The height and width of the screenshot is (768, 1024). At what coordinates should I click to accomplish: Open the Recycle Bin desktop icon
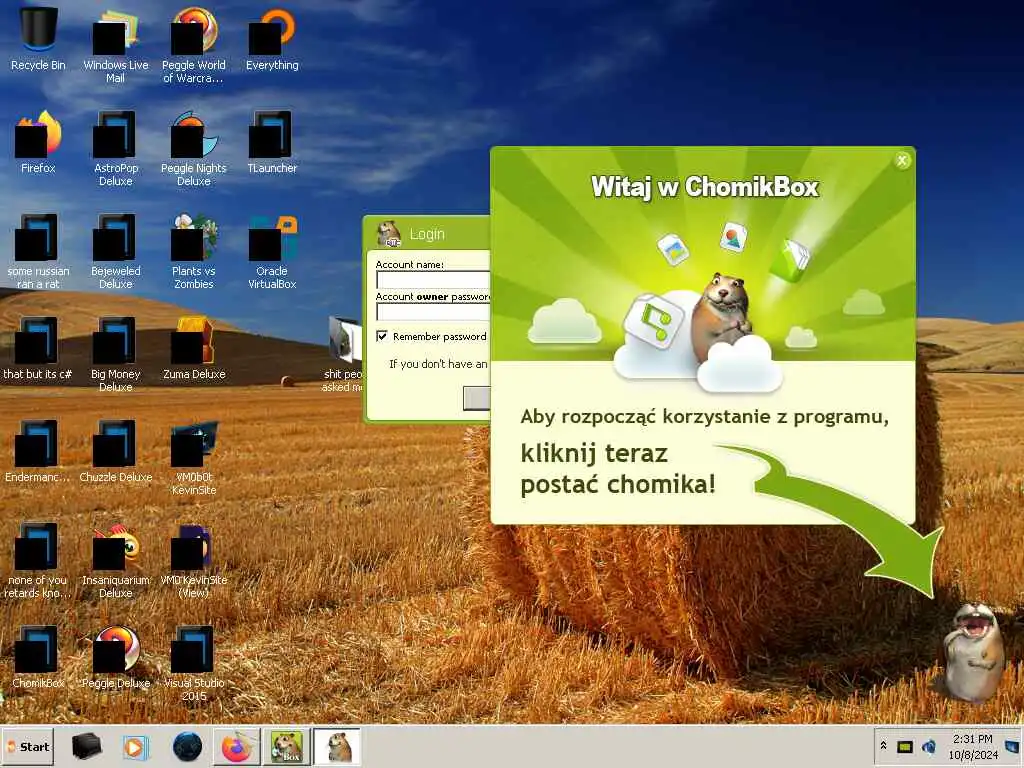(38, 38)
